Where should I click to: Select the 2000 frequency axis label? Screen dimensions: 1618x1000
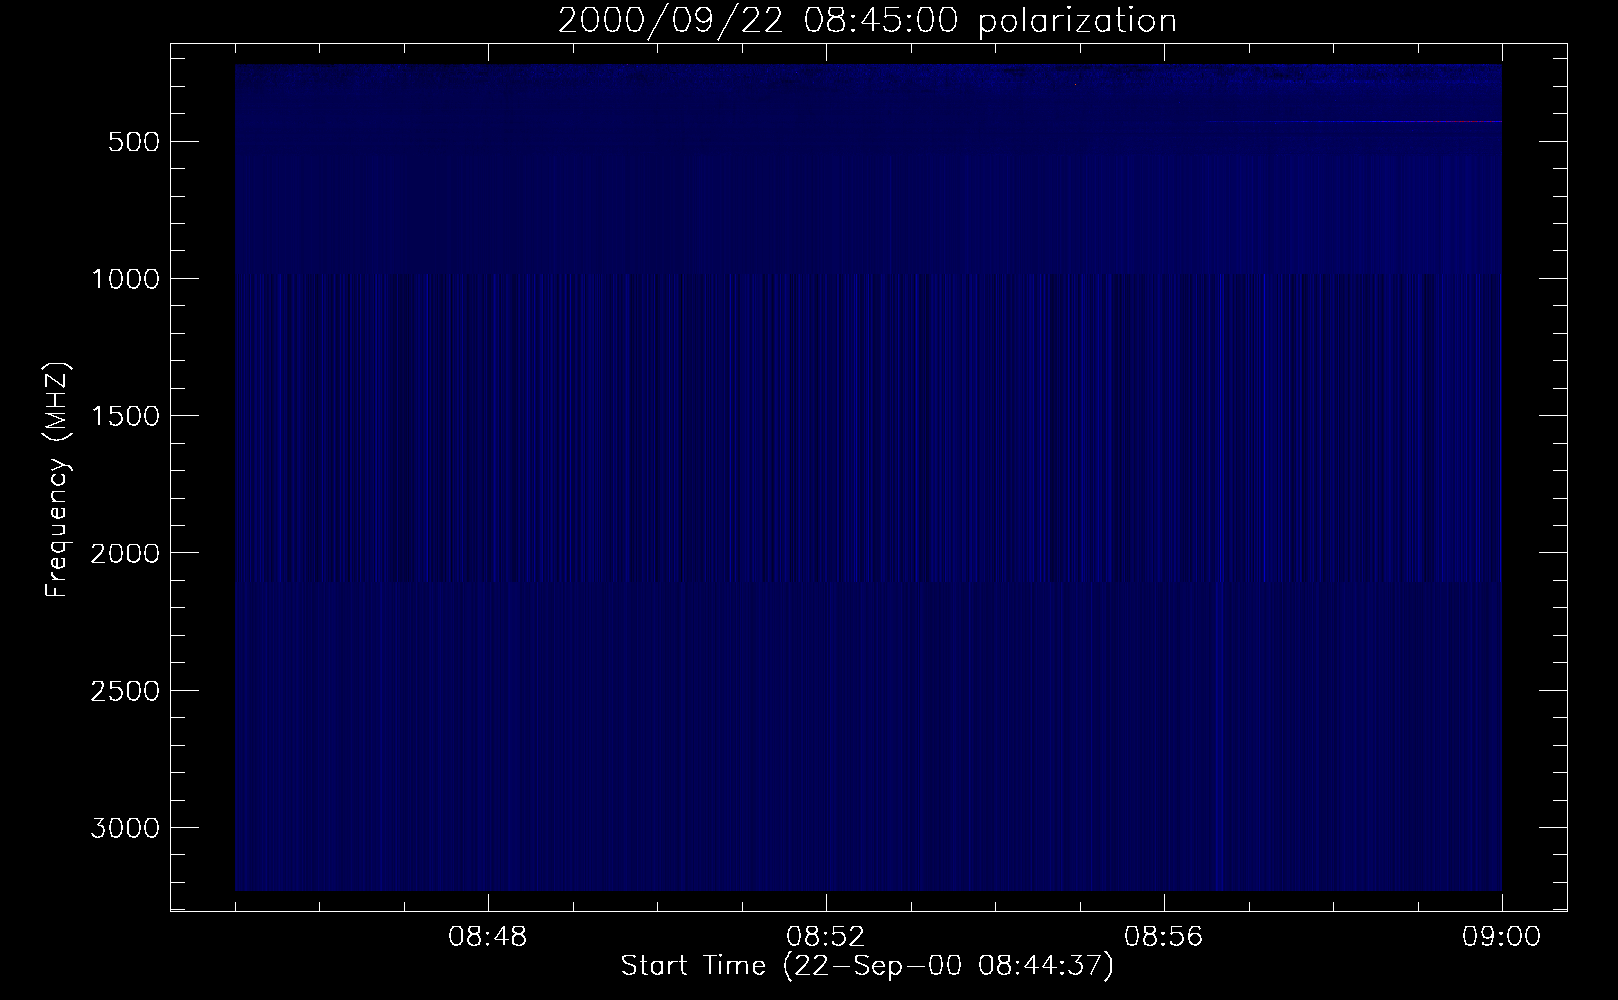[125, 553]
